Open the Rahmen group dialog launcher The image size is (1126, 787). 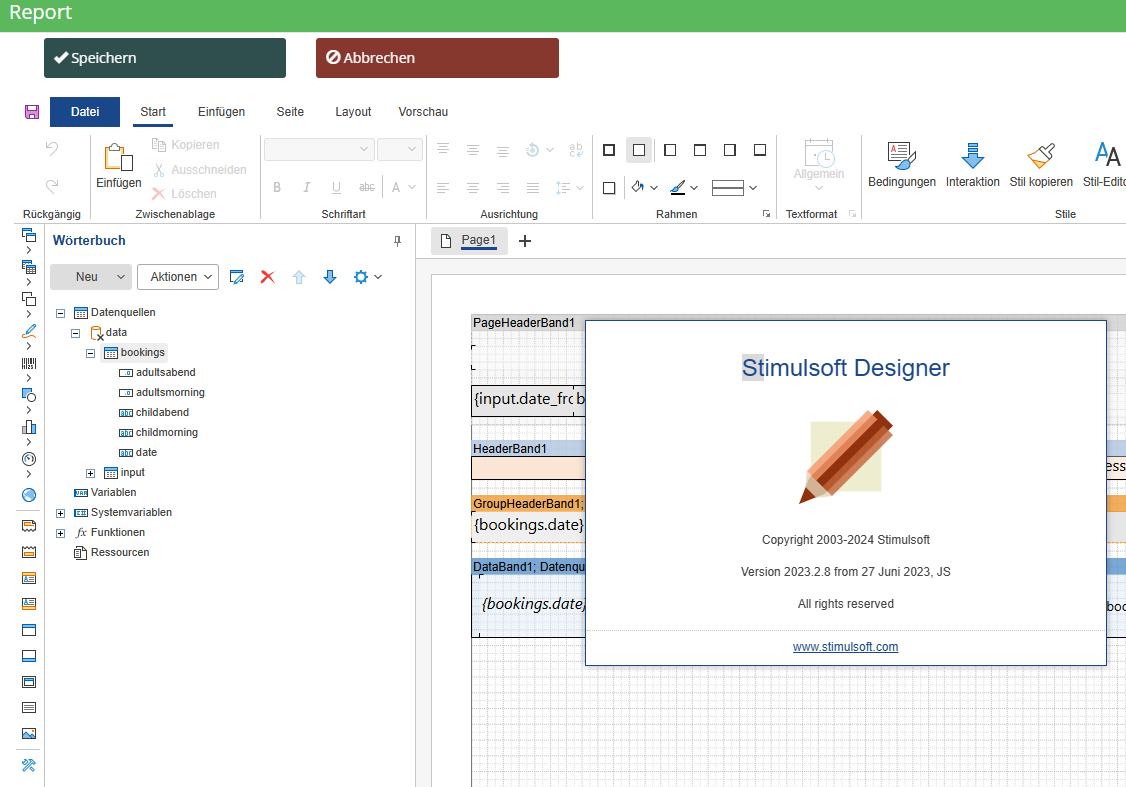(766, 214)
